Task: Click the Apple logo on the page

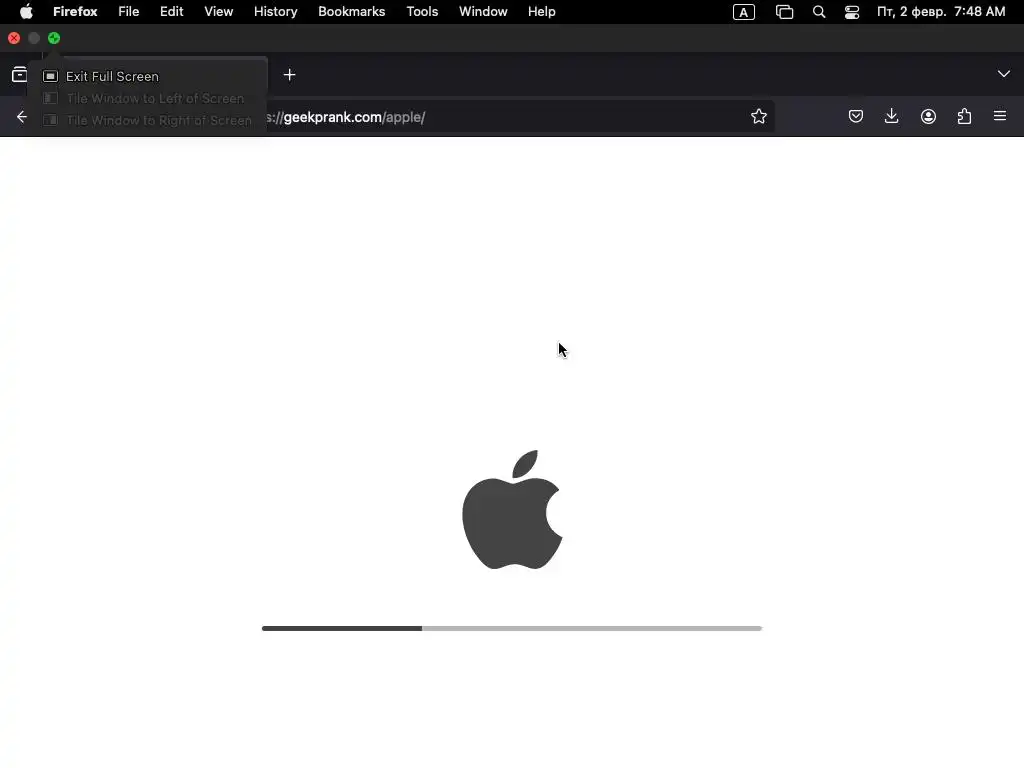Action: 512,509
